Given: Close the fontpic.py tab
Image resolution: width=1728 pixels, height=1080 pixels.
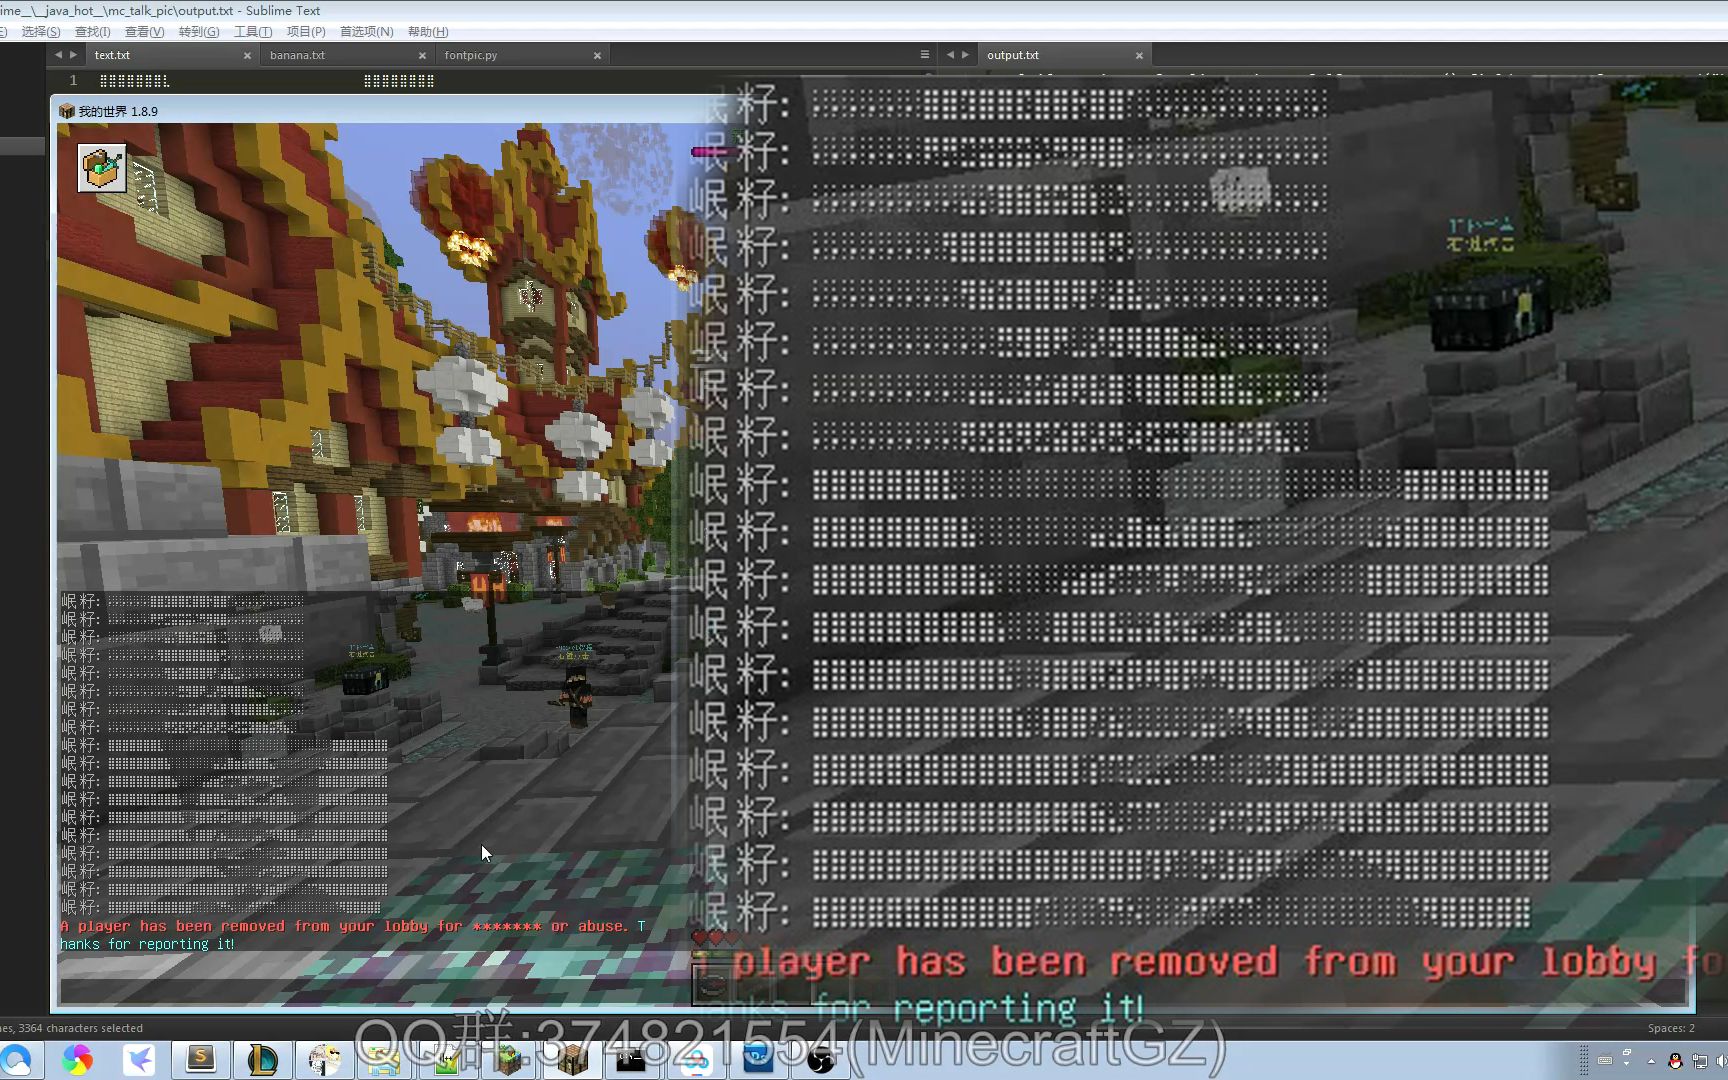Looking at the screenshot, I should click(x=597, y=56).
